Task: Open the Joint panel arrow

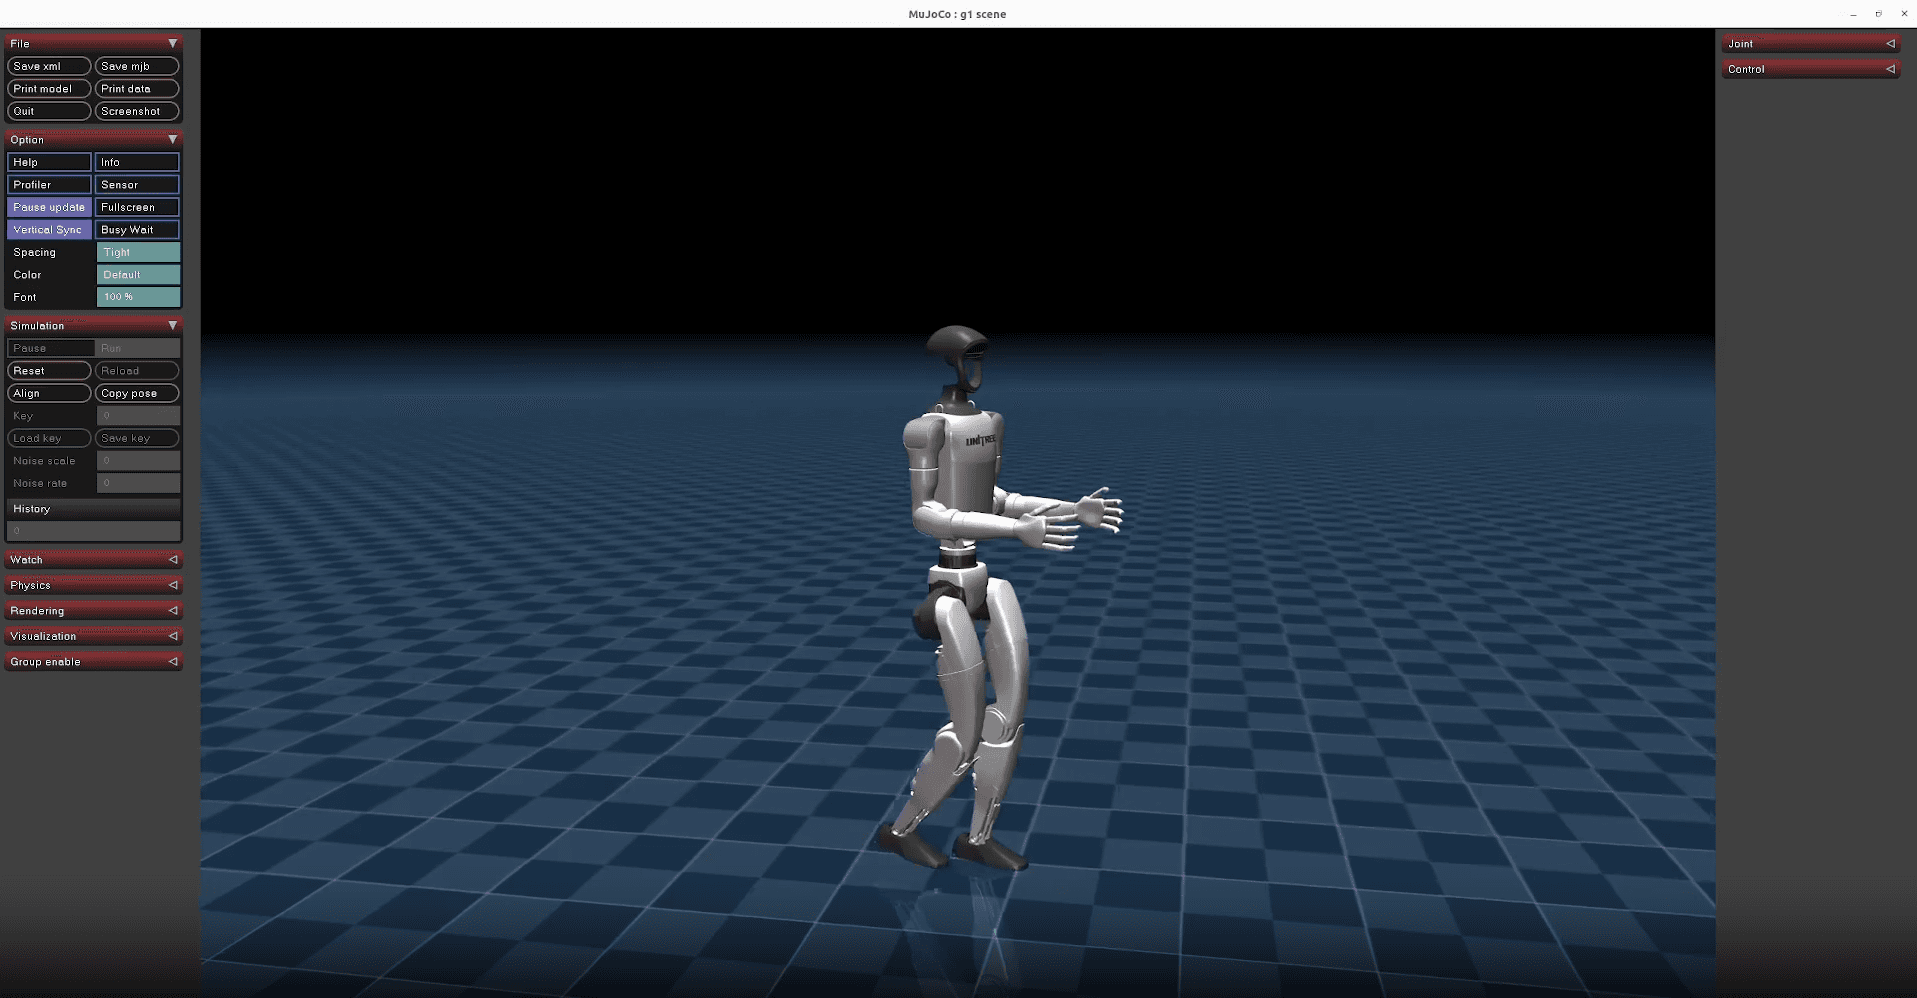Action: coord(1890,44)
